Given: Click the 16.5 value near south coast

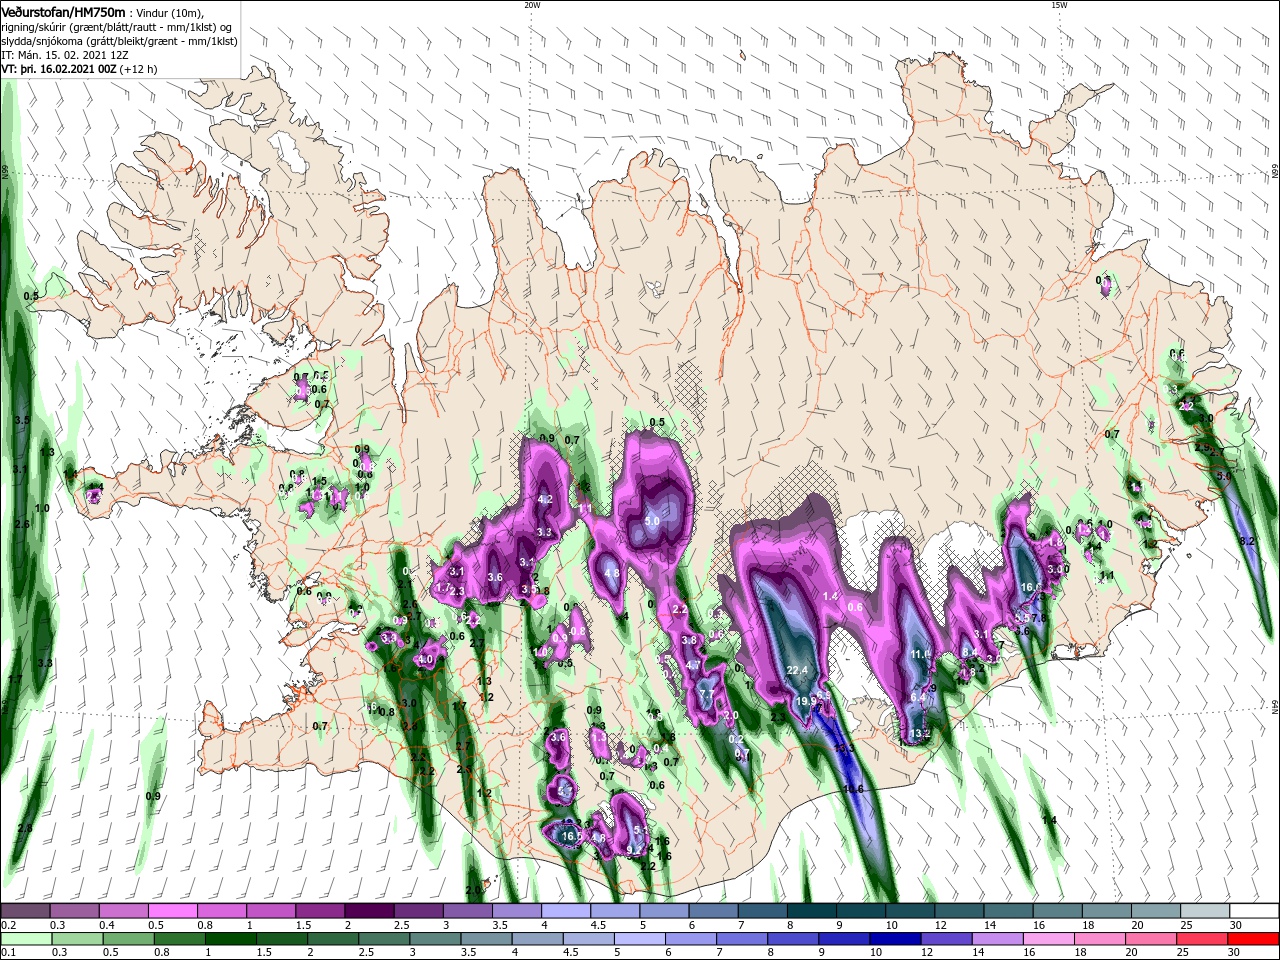Looking at the screenshot, I should point(572,836).
